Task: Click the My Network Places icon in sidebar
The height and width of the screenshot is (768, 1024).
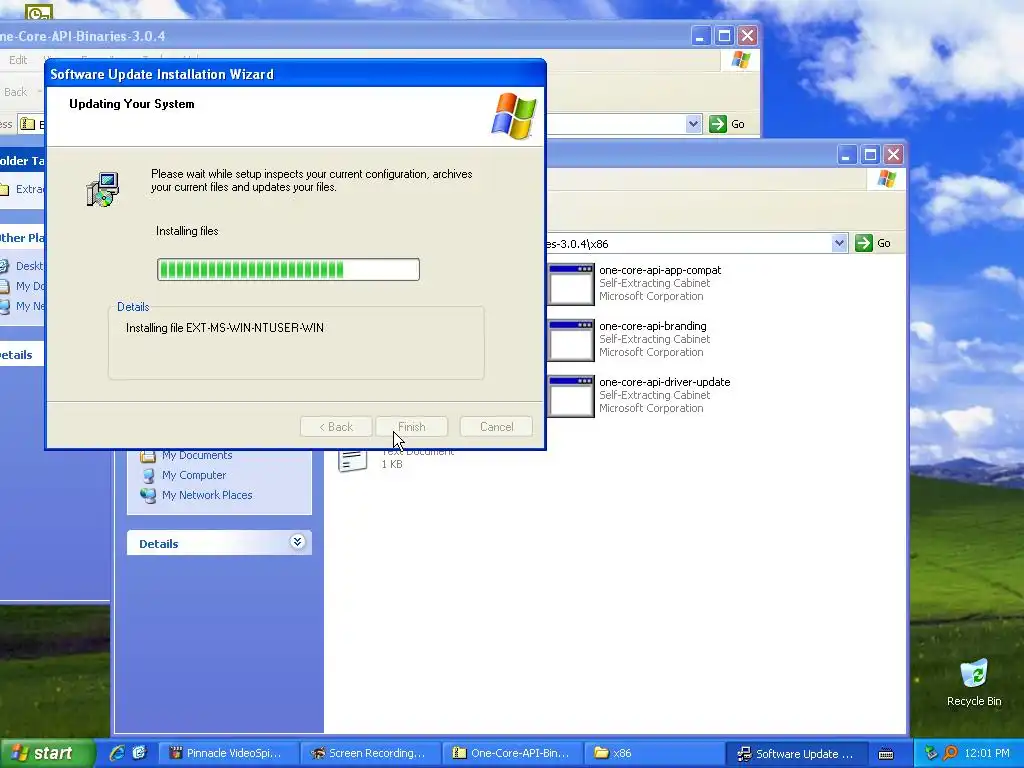Action: click(x=148, y=496)
